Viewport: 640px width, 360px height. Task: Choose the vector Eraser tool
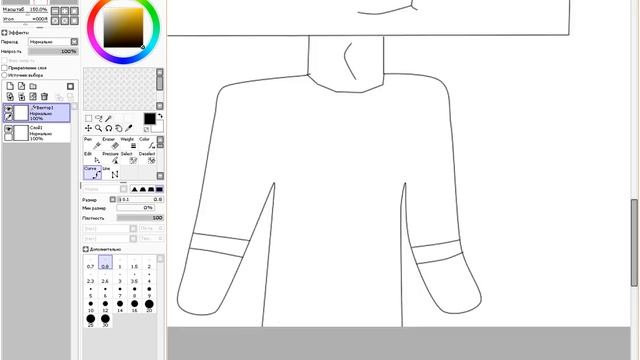(111, 143)
